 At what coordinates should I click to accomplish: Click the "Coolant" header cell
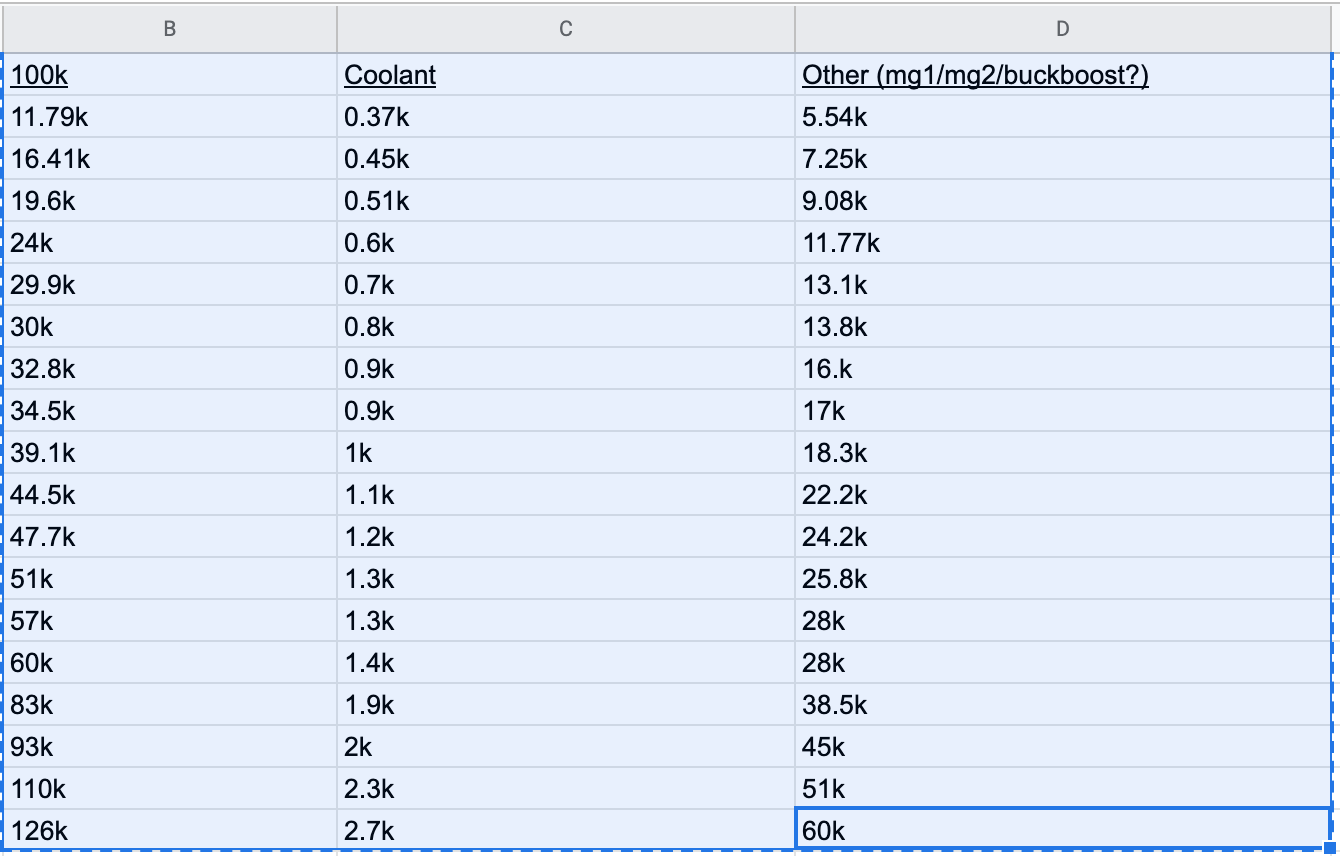point(566,75)
